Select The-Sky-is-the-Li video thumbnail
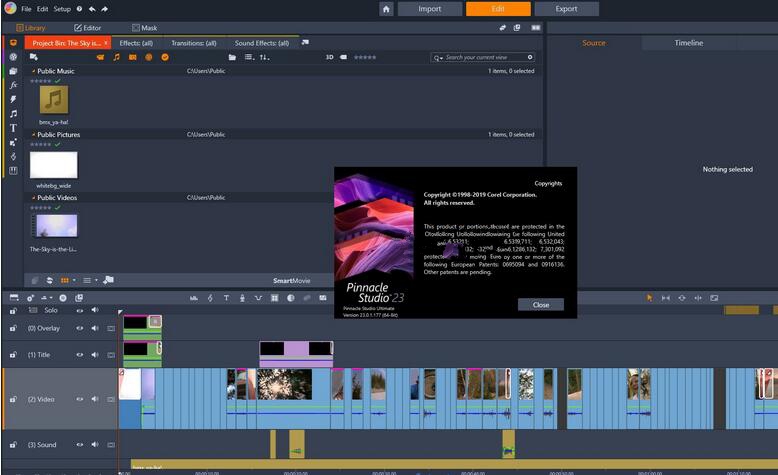Viewport: 778px width, 475px height. (54, 226)
